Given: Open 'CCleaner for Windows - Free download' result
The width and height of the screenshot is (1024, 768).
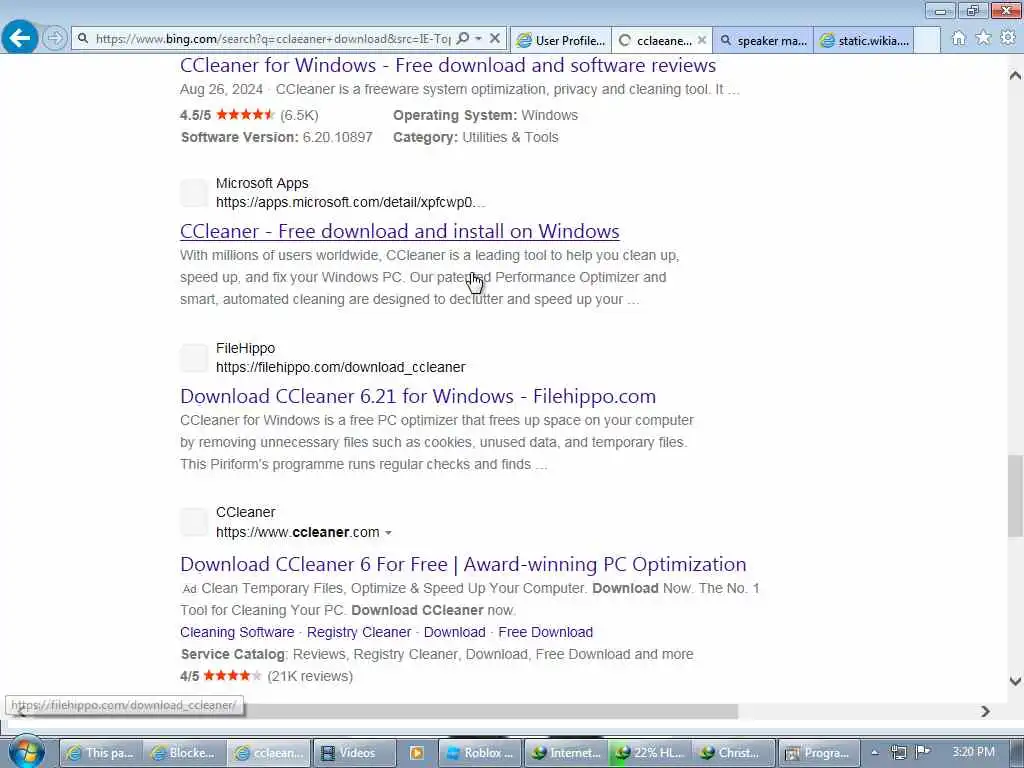Looking at the screenshot, I should click(x=448, y=65).
